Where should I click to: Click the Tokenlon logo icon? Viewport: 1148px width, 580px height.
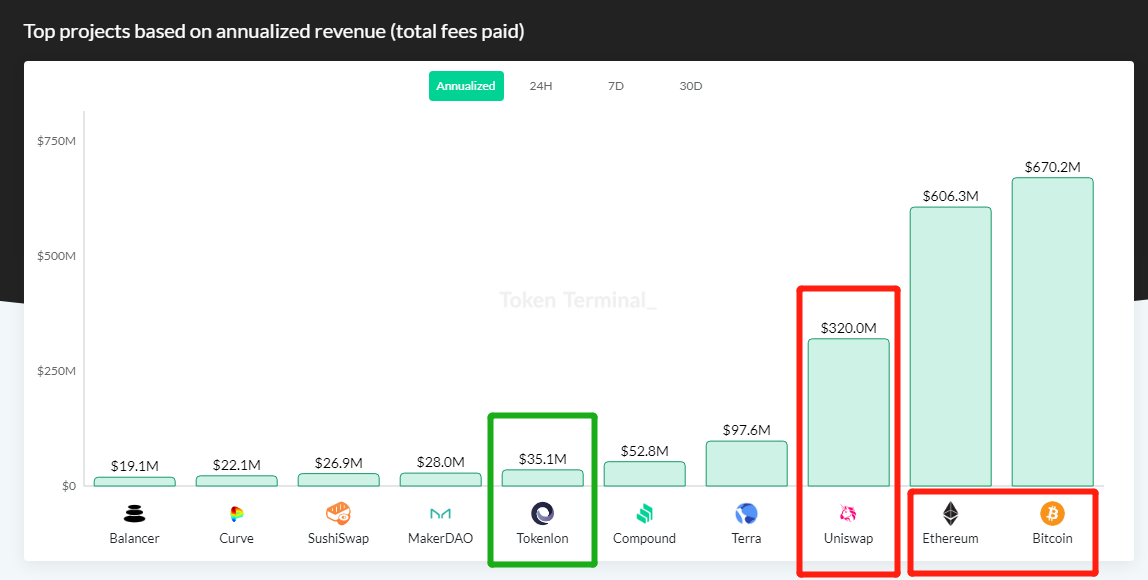click(543, 513)
